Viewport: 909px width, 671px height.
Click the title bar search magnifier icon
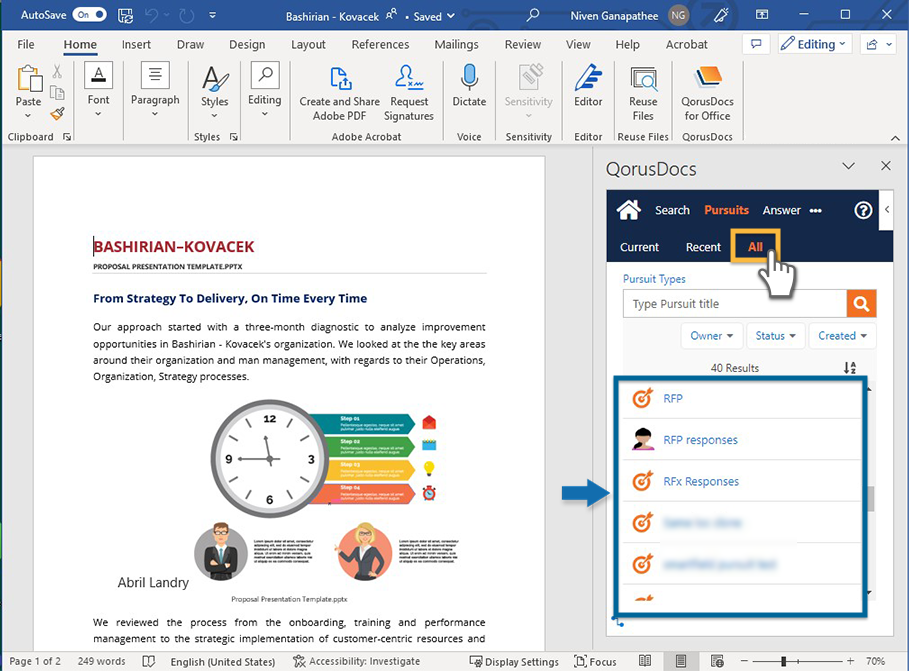tap(532, 15)
